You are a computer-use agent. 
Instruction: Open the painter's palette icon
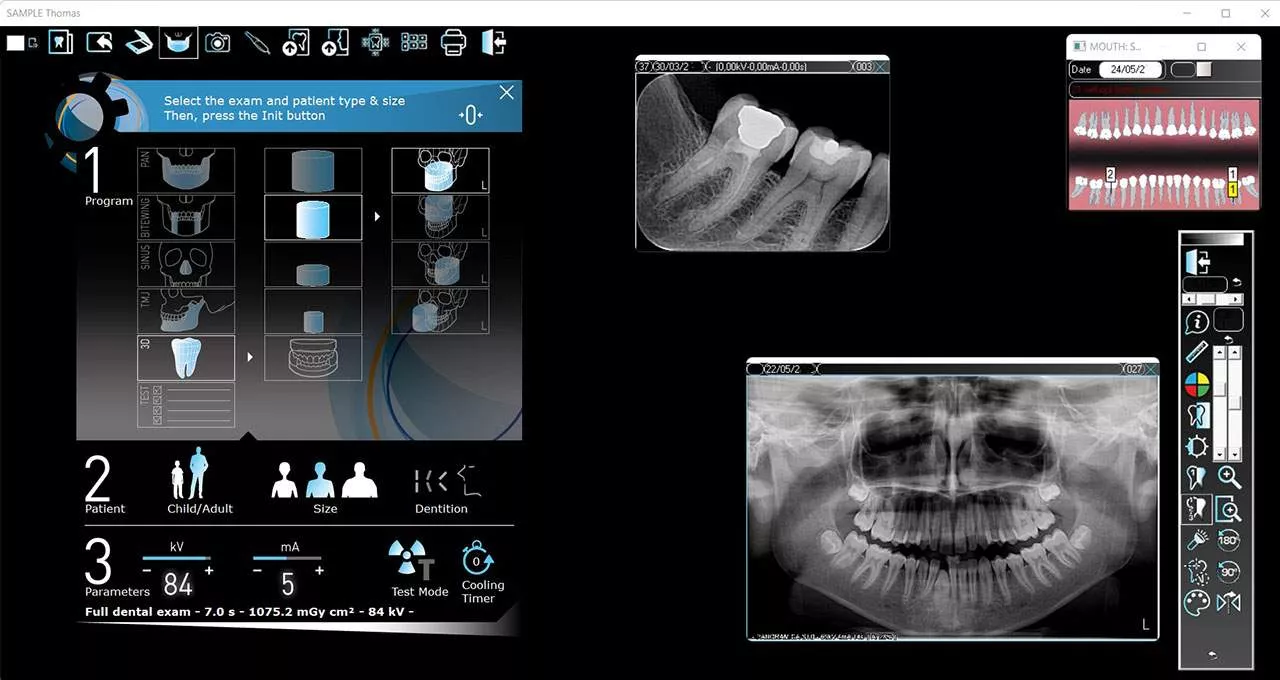coord(1197,603)
